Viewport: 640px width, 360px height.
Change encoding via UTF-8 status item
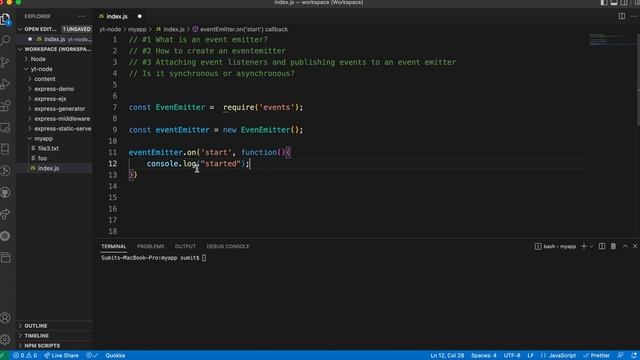pyautogui.click(x=512, y=356)
